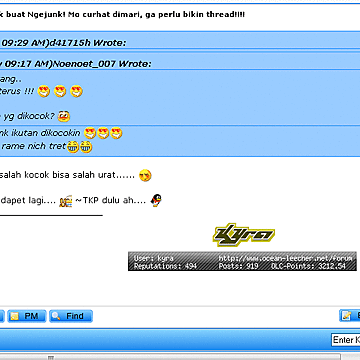Click the thread title text at top
360x360 pixels.
pos(122,15)
